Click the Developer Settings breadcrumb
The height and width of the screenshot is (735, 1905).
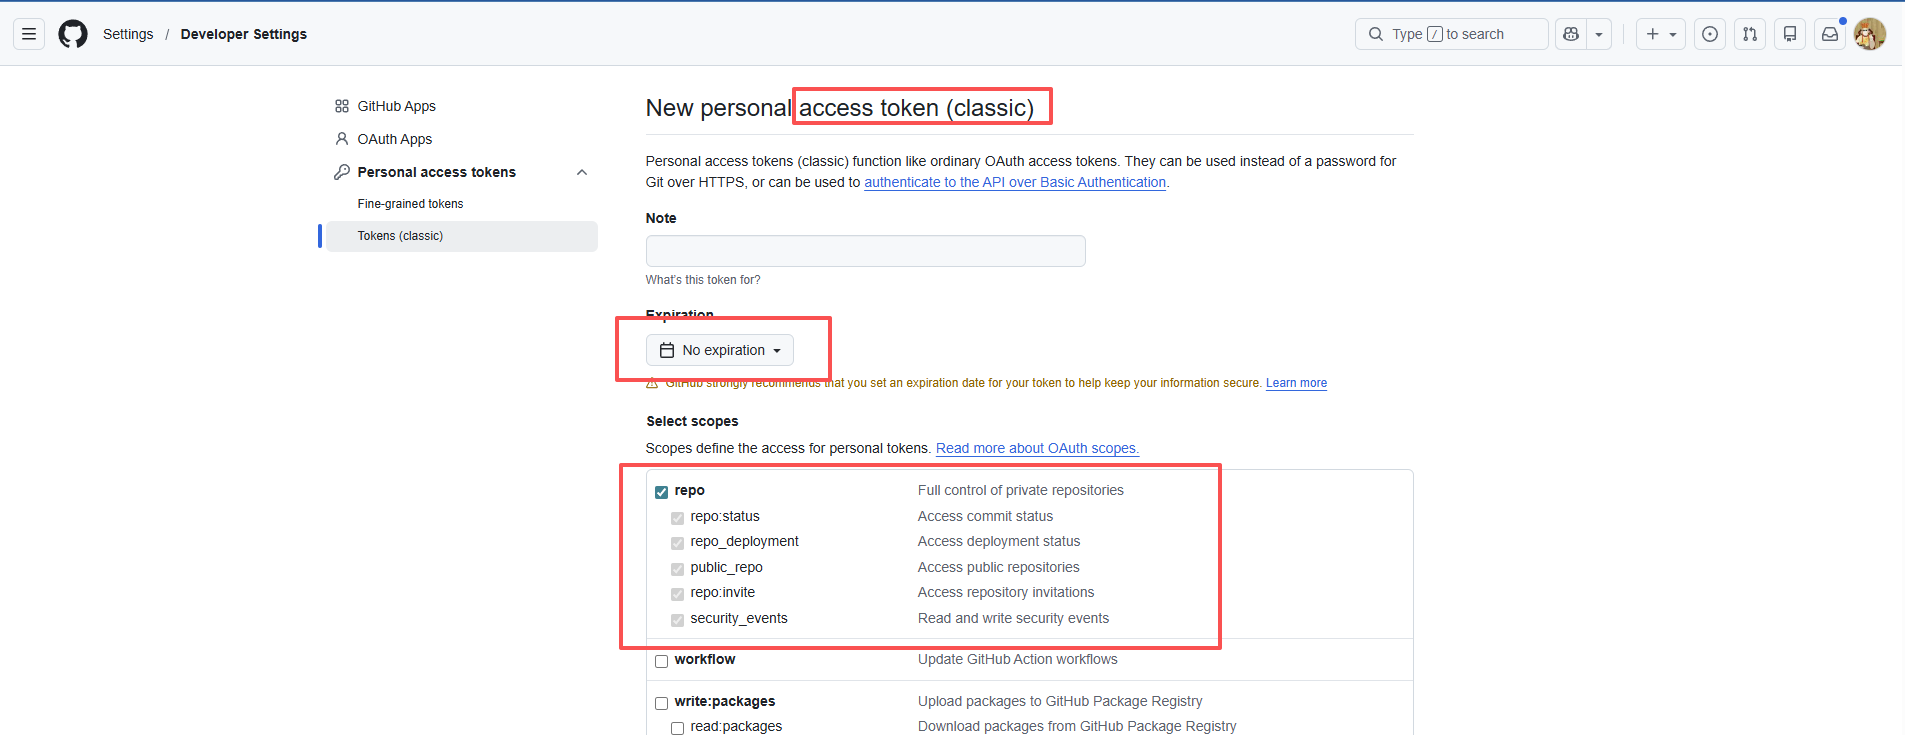244,34
